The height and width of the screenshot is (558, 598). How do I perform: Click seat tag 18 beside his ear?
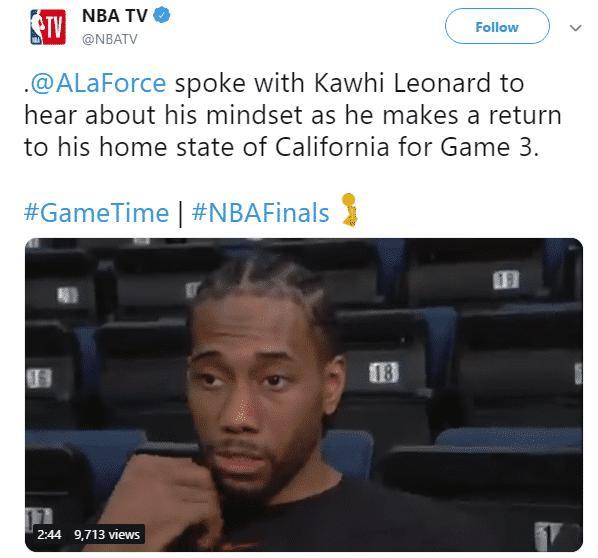pos(384,372)
